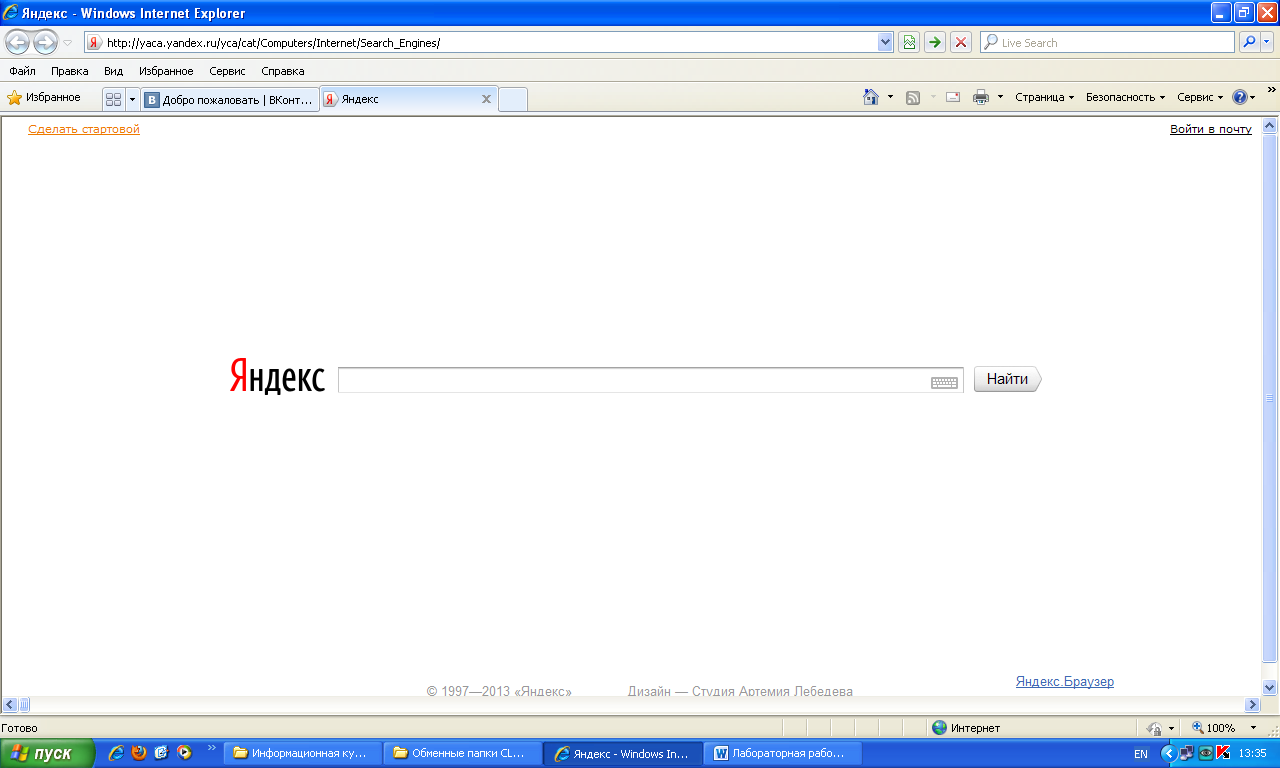Switch to Обменные папки taskbar window
1280x768 pixels.
(462, 753)
